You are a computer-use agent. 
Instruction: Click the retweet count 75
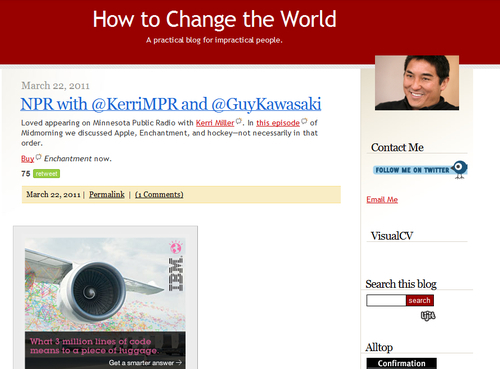click(26, 174)
